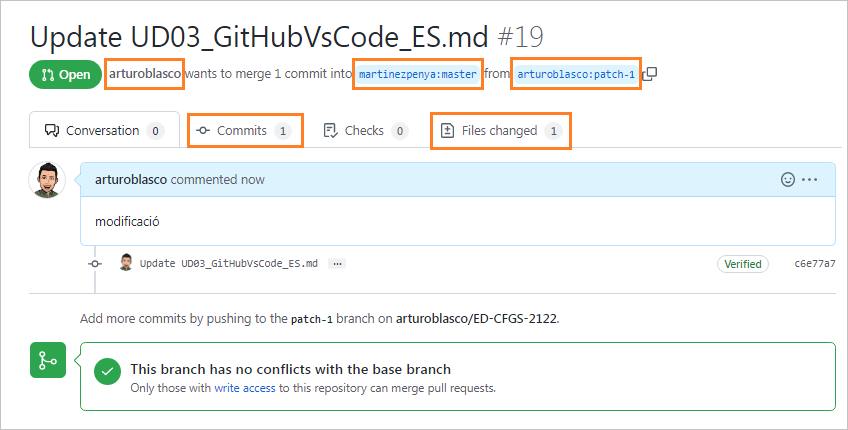Open commit Update UD03_GitHubVsCode_ES.md link
Viewport: 848px width, 430px height.
[229, 263]
